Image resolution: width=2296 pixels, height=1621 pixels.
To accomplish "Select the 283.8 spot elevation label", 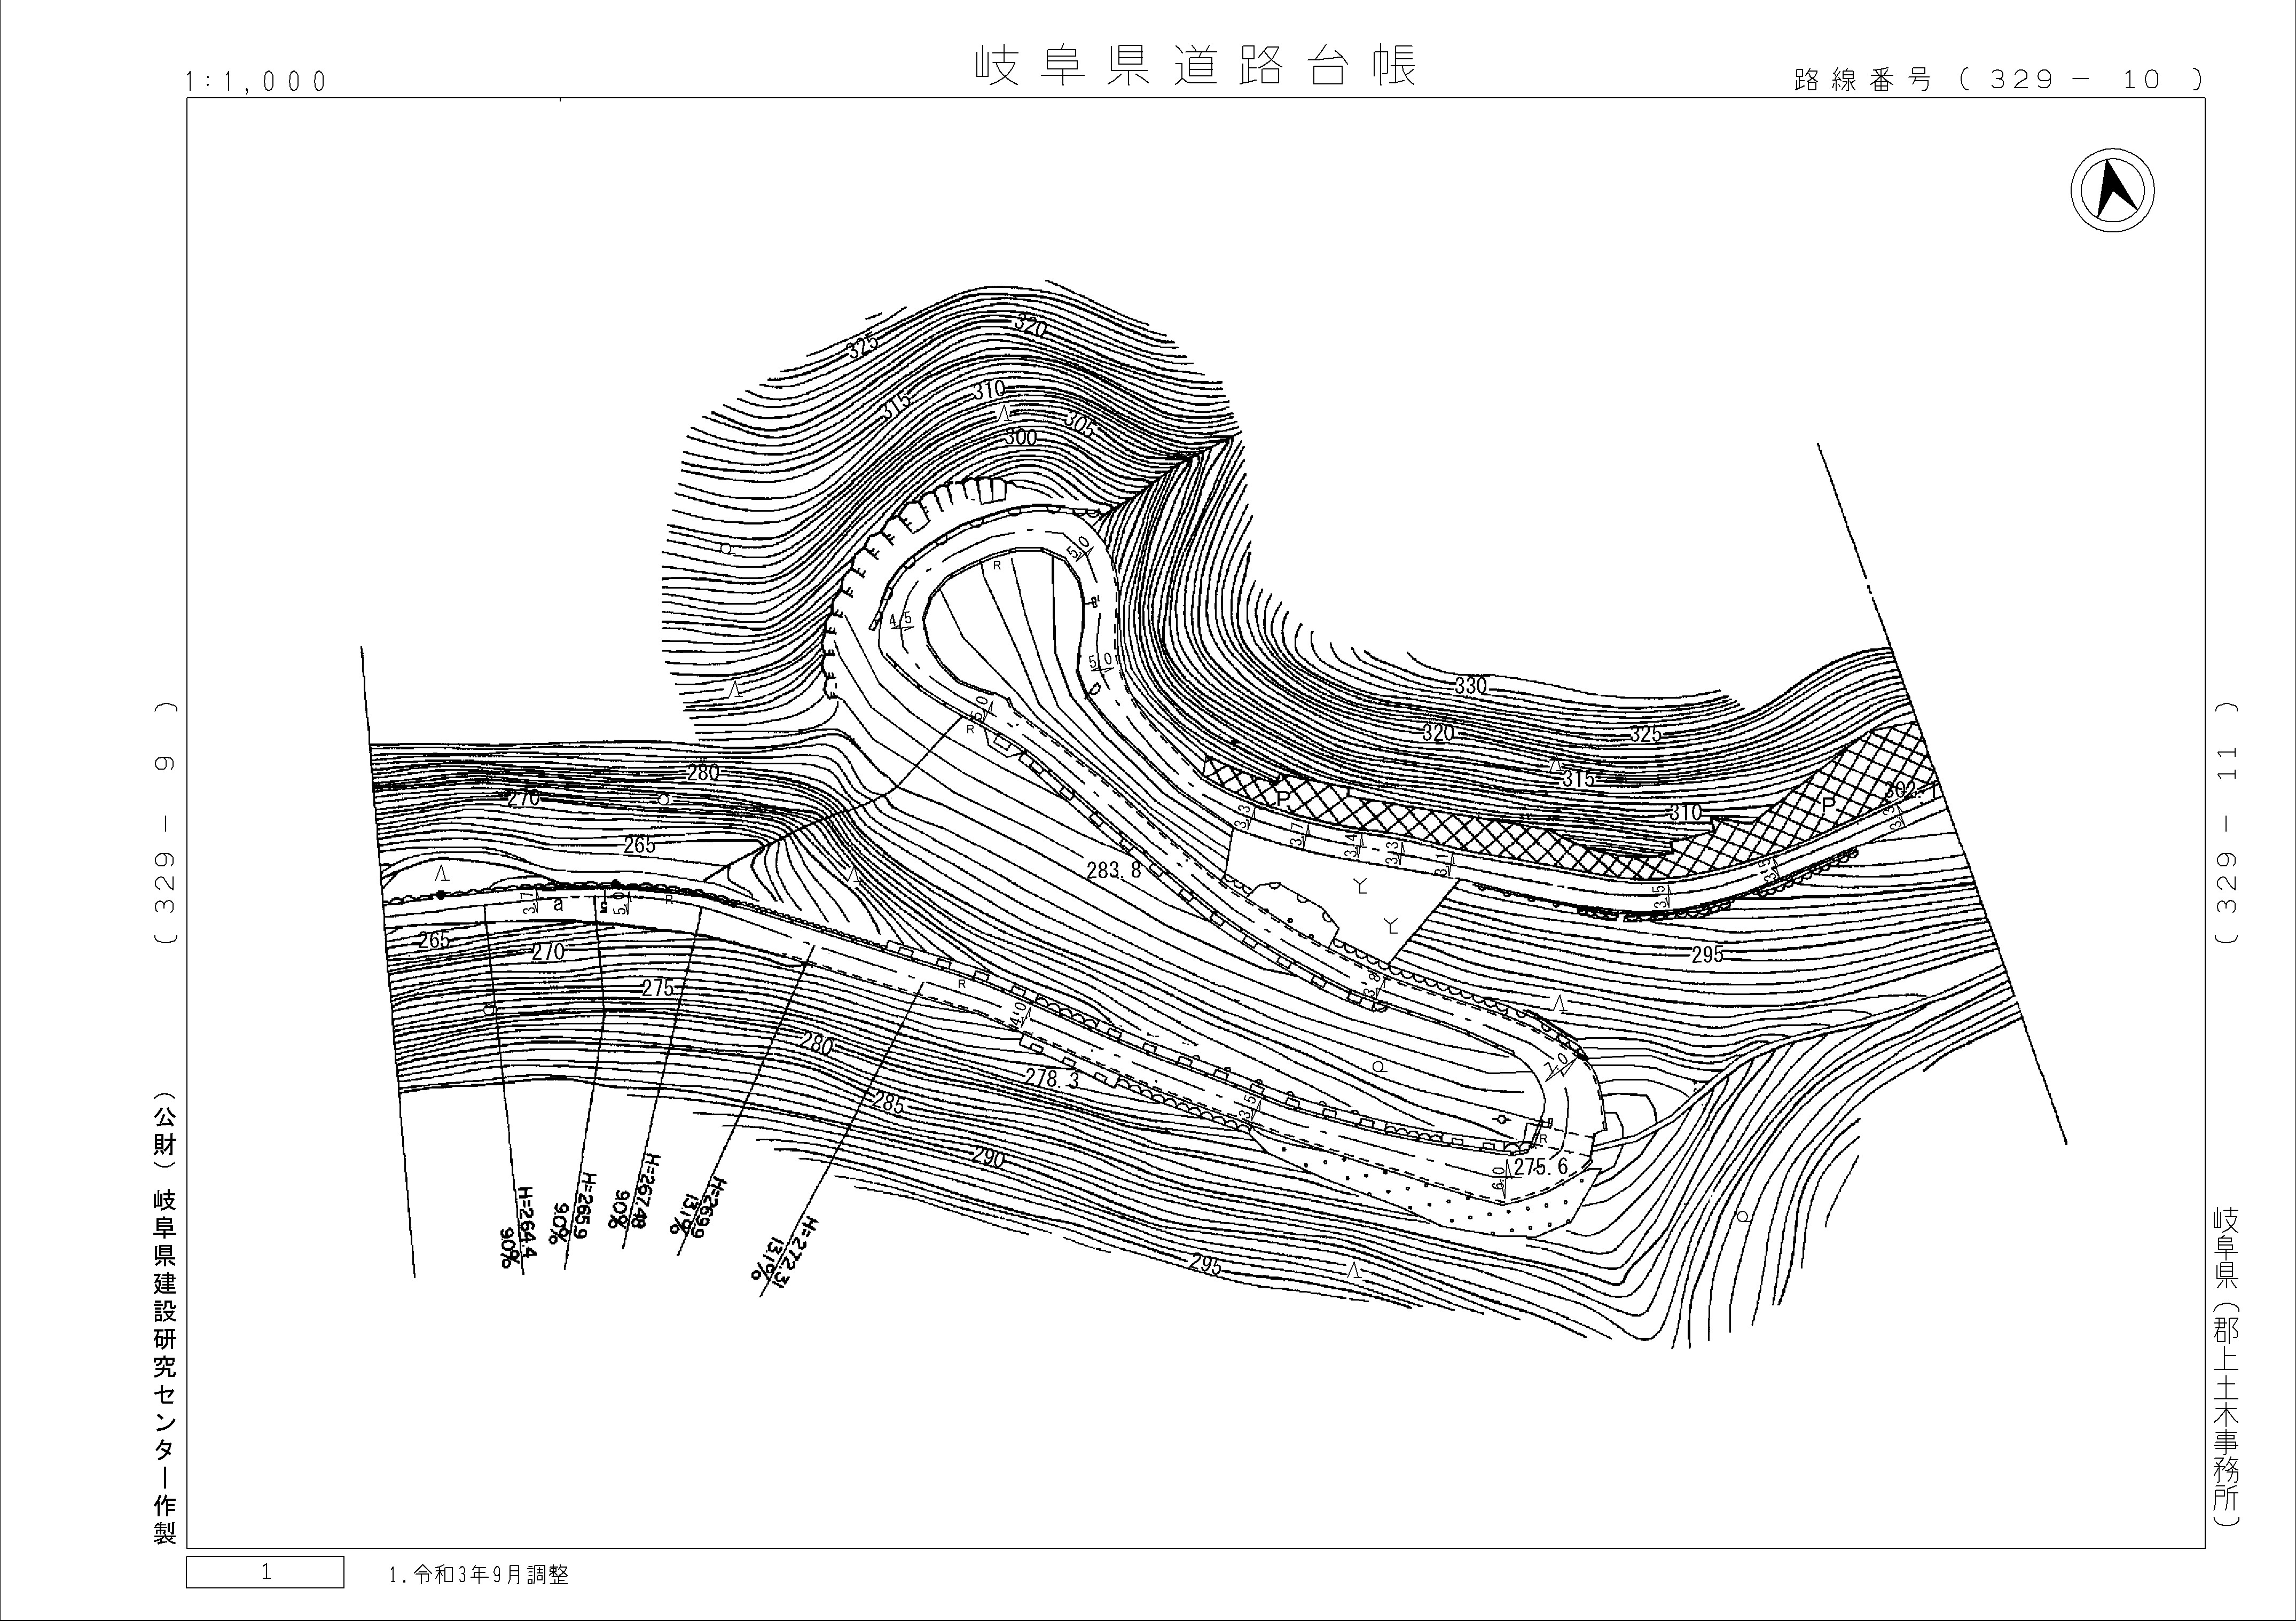I will click(x=1114, y=870).
